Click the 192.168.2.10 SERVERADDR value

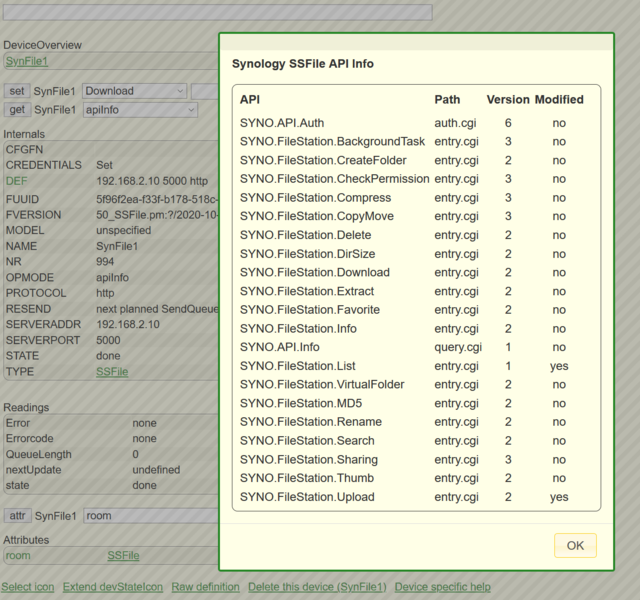click(128, 324)
